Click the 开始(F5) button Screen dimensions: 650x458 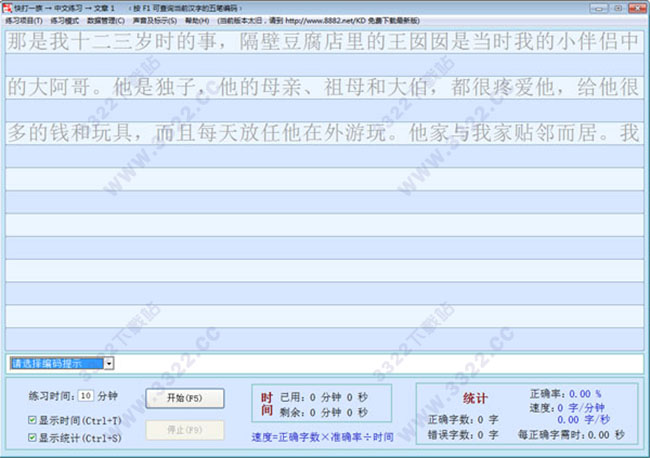(185, 398)
